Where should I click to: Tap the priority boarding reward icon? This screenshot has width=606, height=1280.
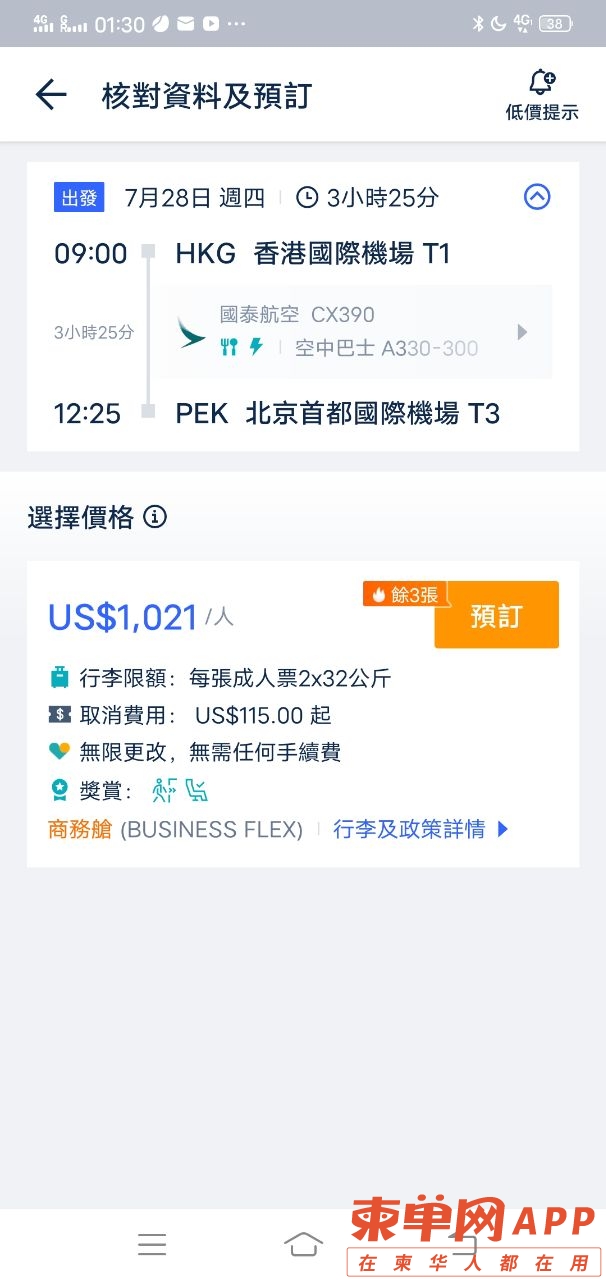coord(163,791)
